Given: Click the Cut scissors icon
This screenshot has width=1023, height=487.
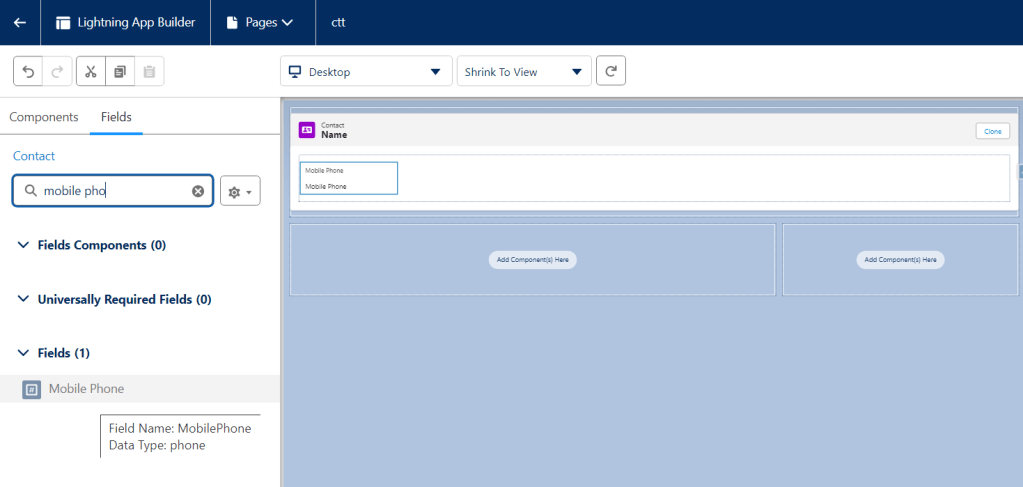Looking at the screenshot, I should [90, 72].
